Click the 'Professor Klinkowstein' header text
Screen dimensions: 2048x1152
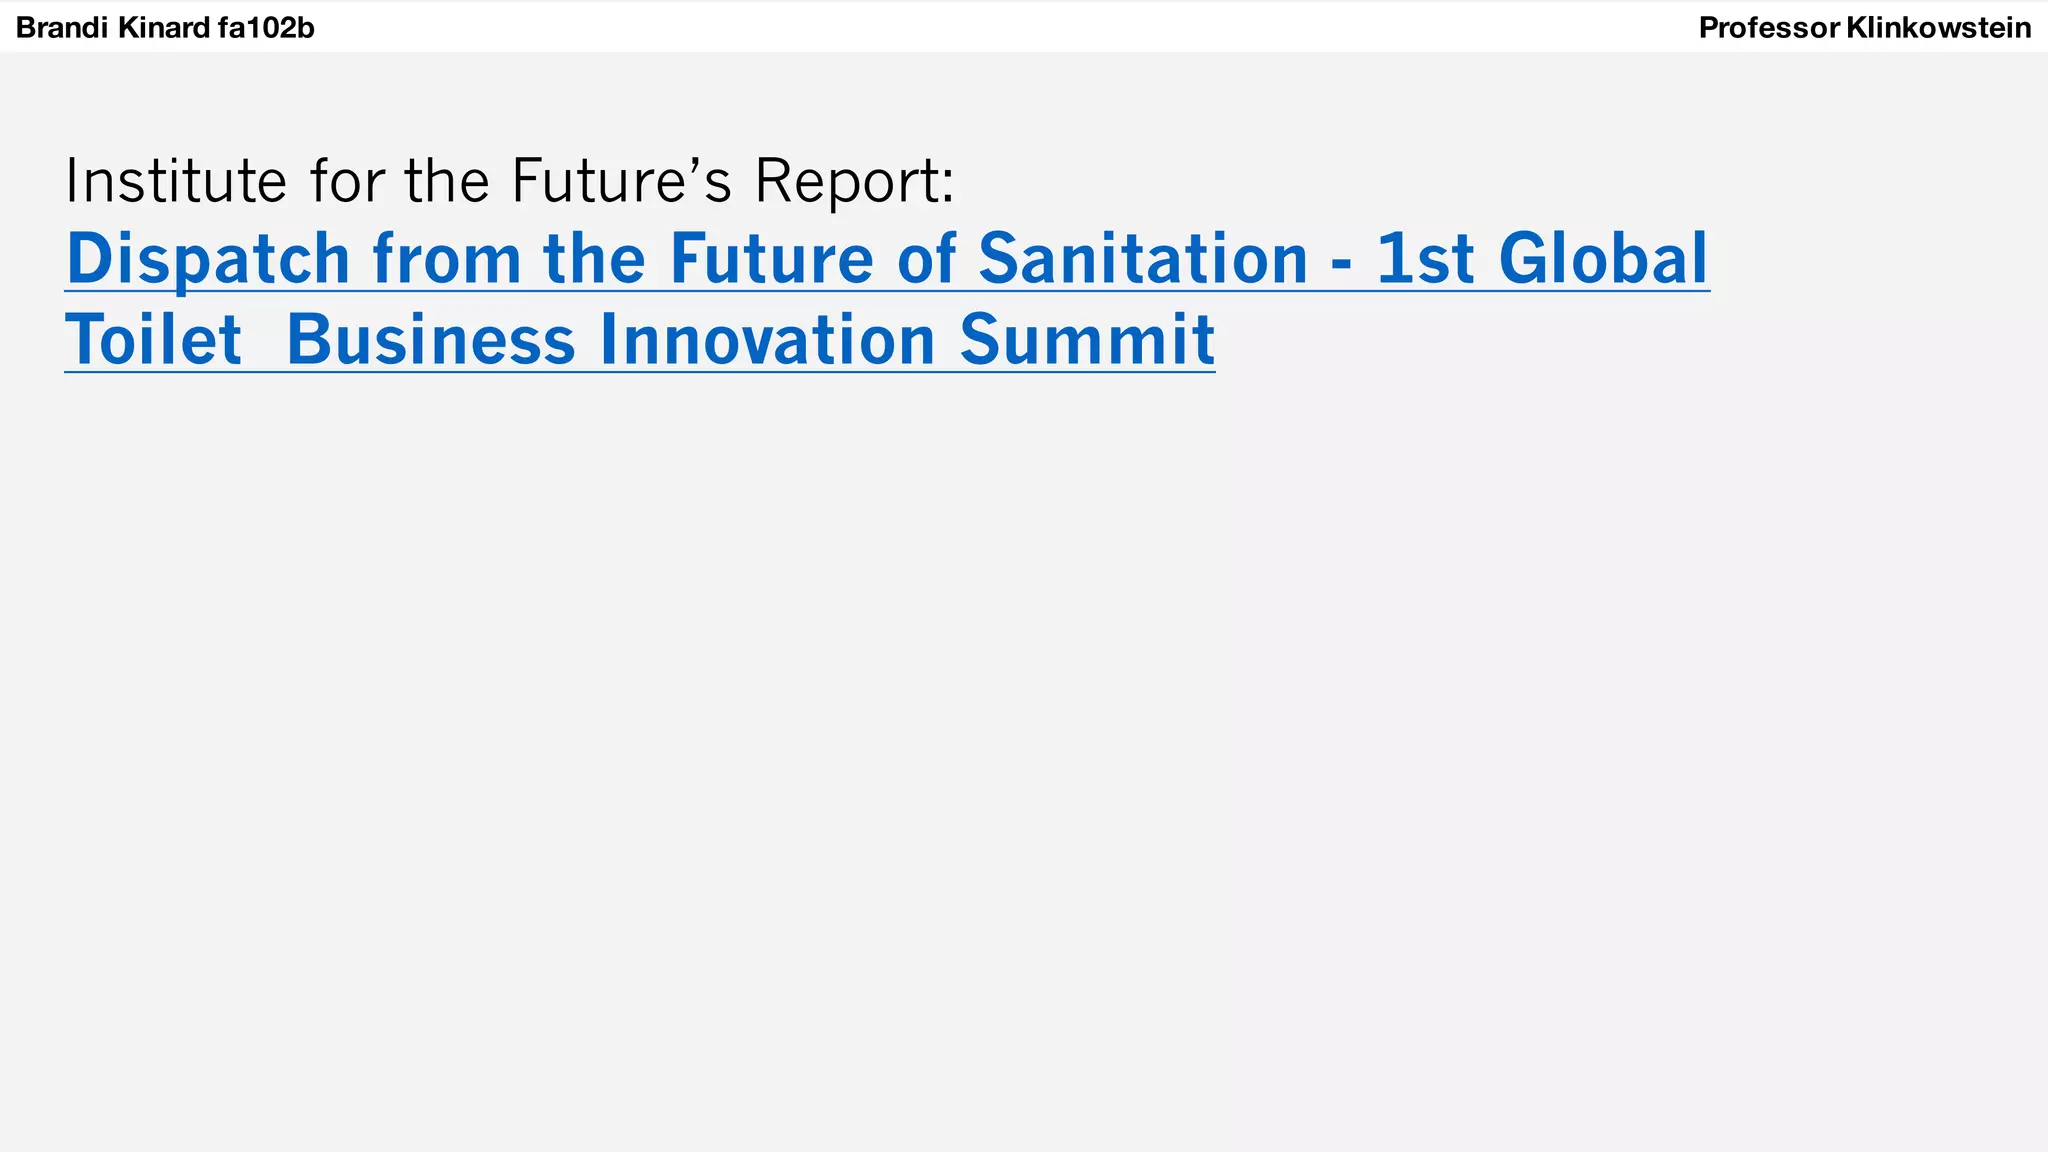(1864, 28)
